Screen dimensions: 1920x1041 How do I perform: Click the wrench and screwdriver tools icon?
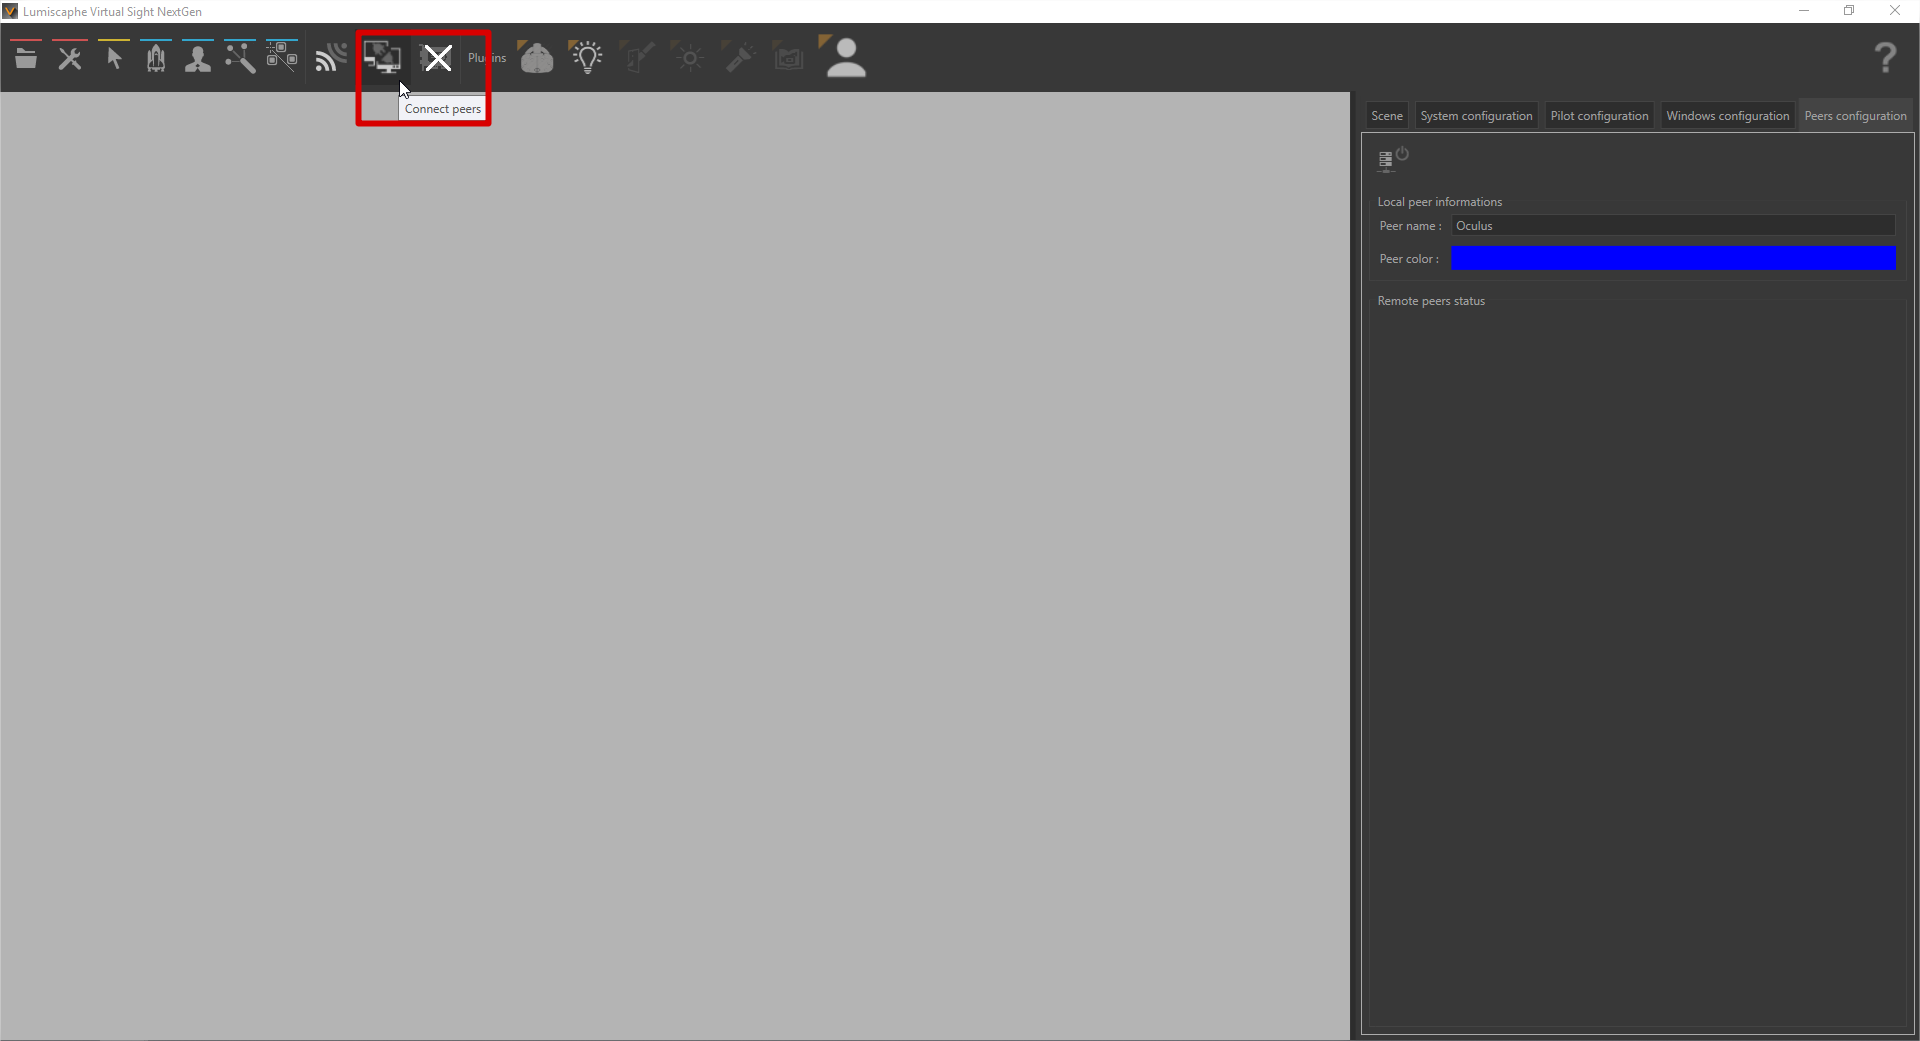tap(70, 59)
